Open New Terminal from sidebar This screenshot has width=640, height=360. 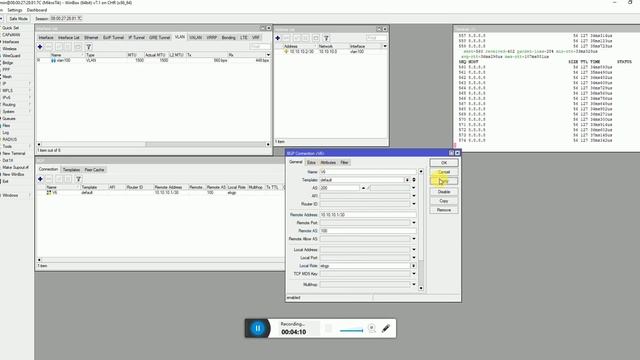[x=14, y=153]
